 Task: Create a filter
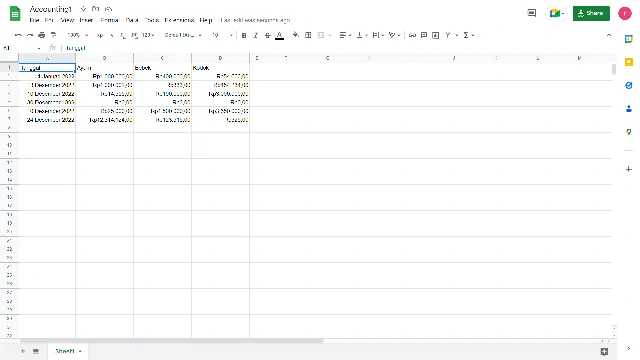pyautogui.click(x=448, y=35)
